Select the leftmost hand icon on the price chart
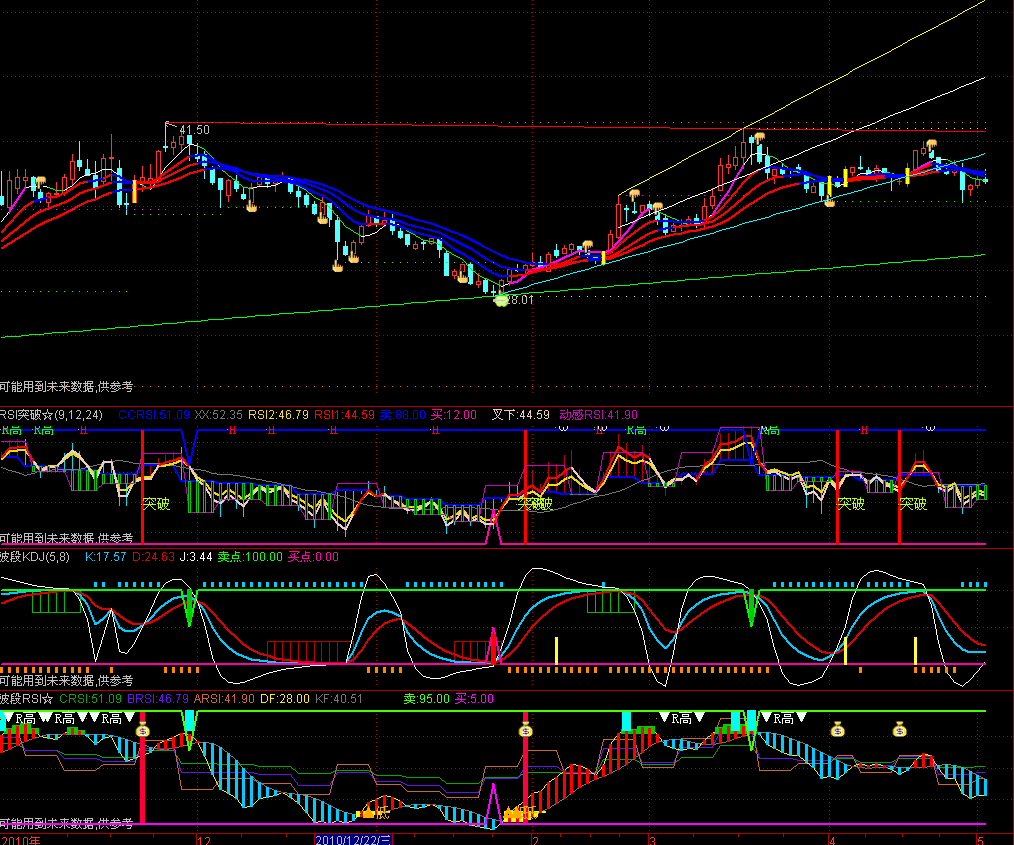The height and width of the screenshot is (845, 1014). point(41,182)
